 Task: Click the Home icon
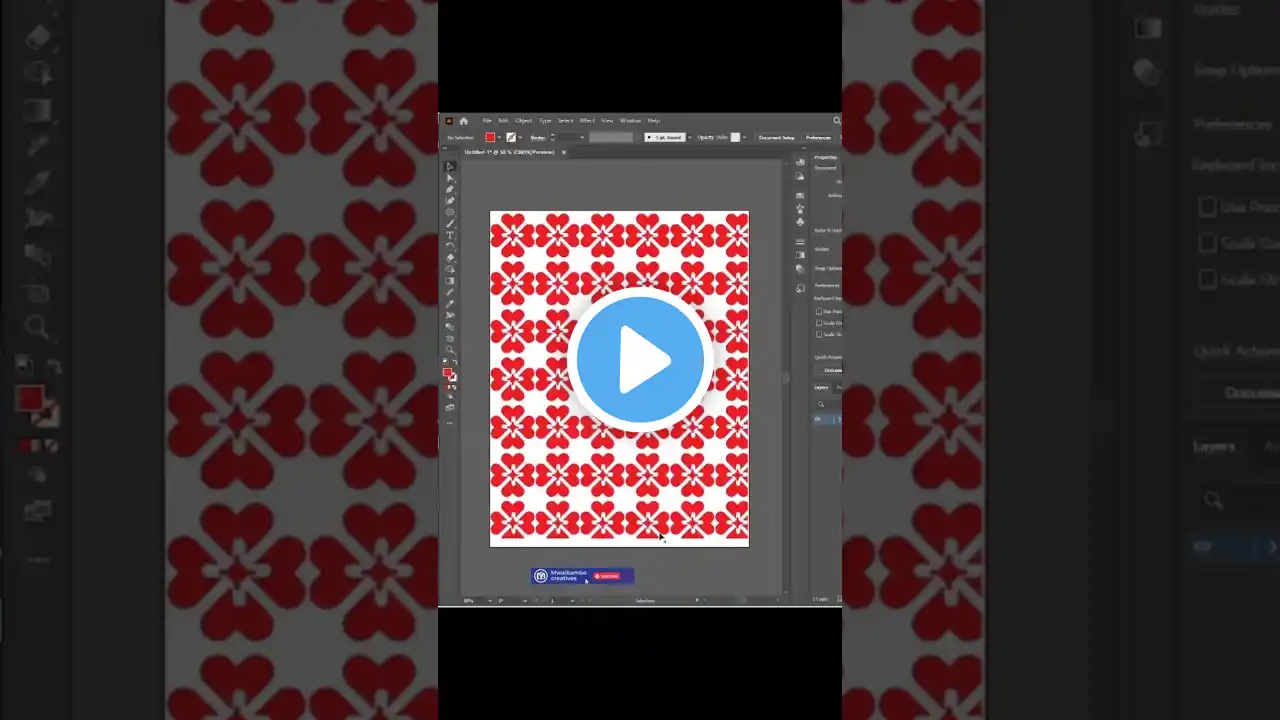tap(464, 121)
